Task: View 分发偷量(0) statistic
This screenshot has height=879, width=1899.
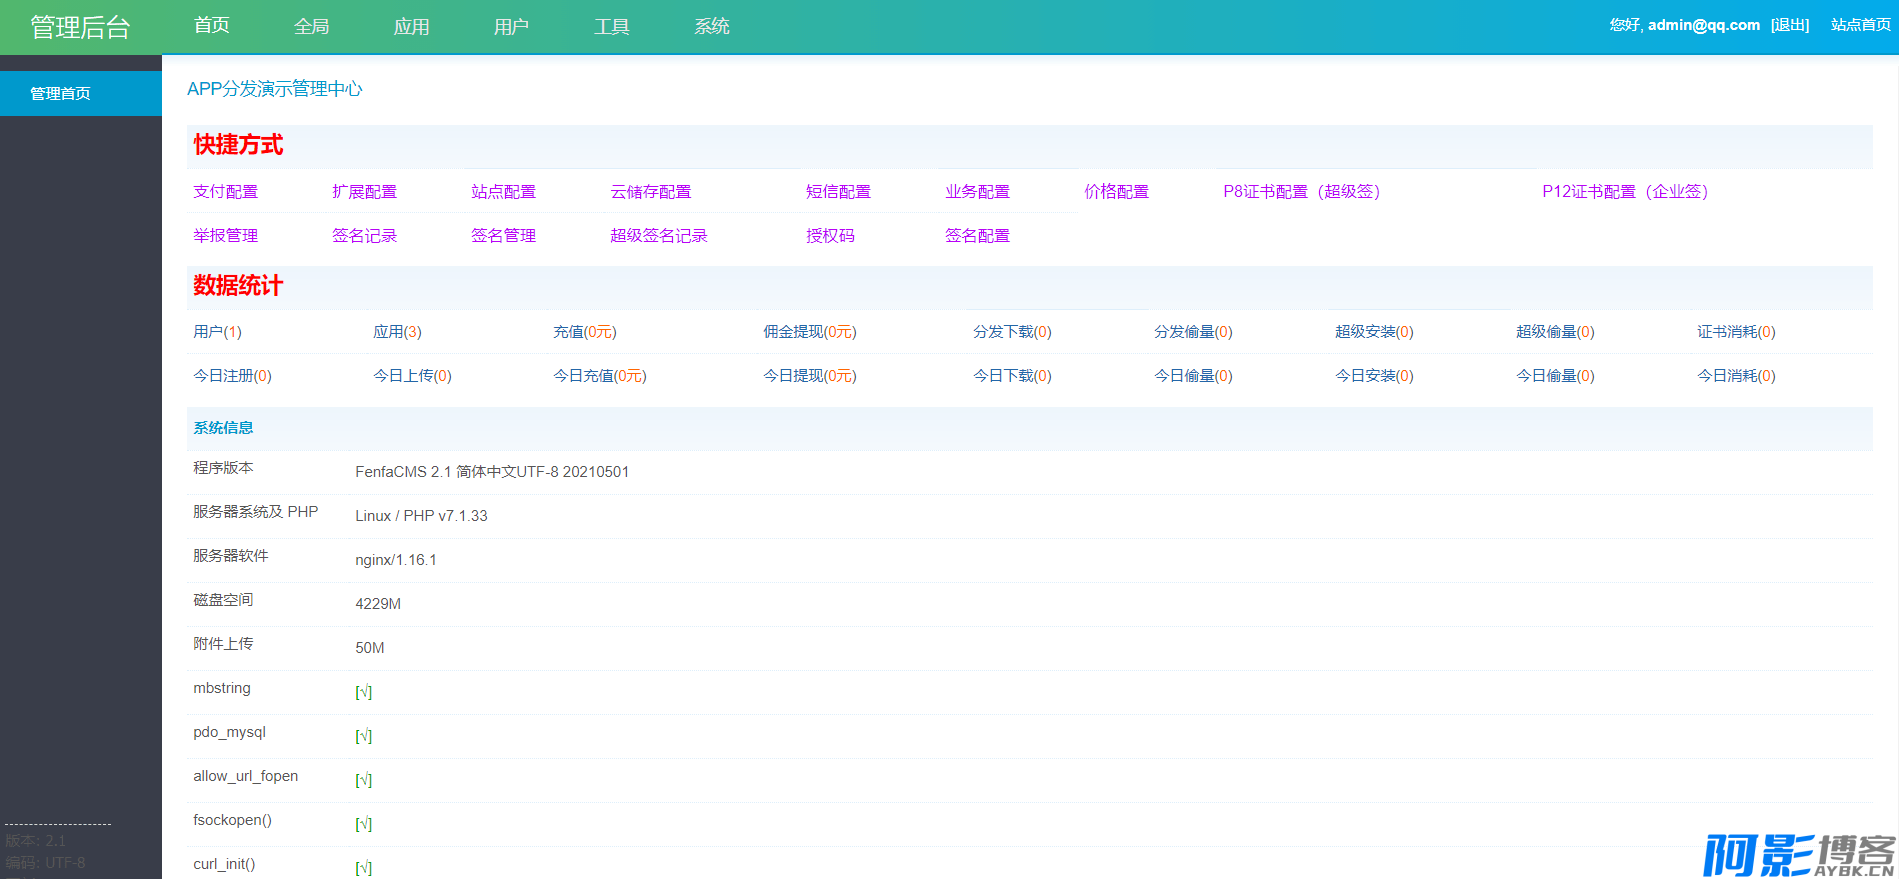Action: pyautogui.click(x=1194, y=332)
